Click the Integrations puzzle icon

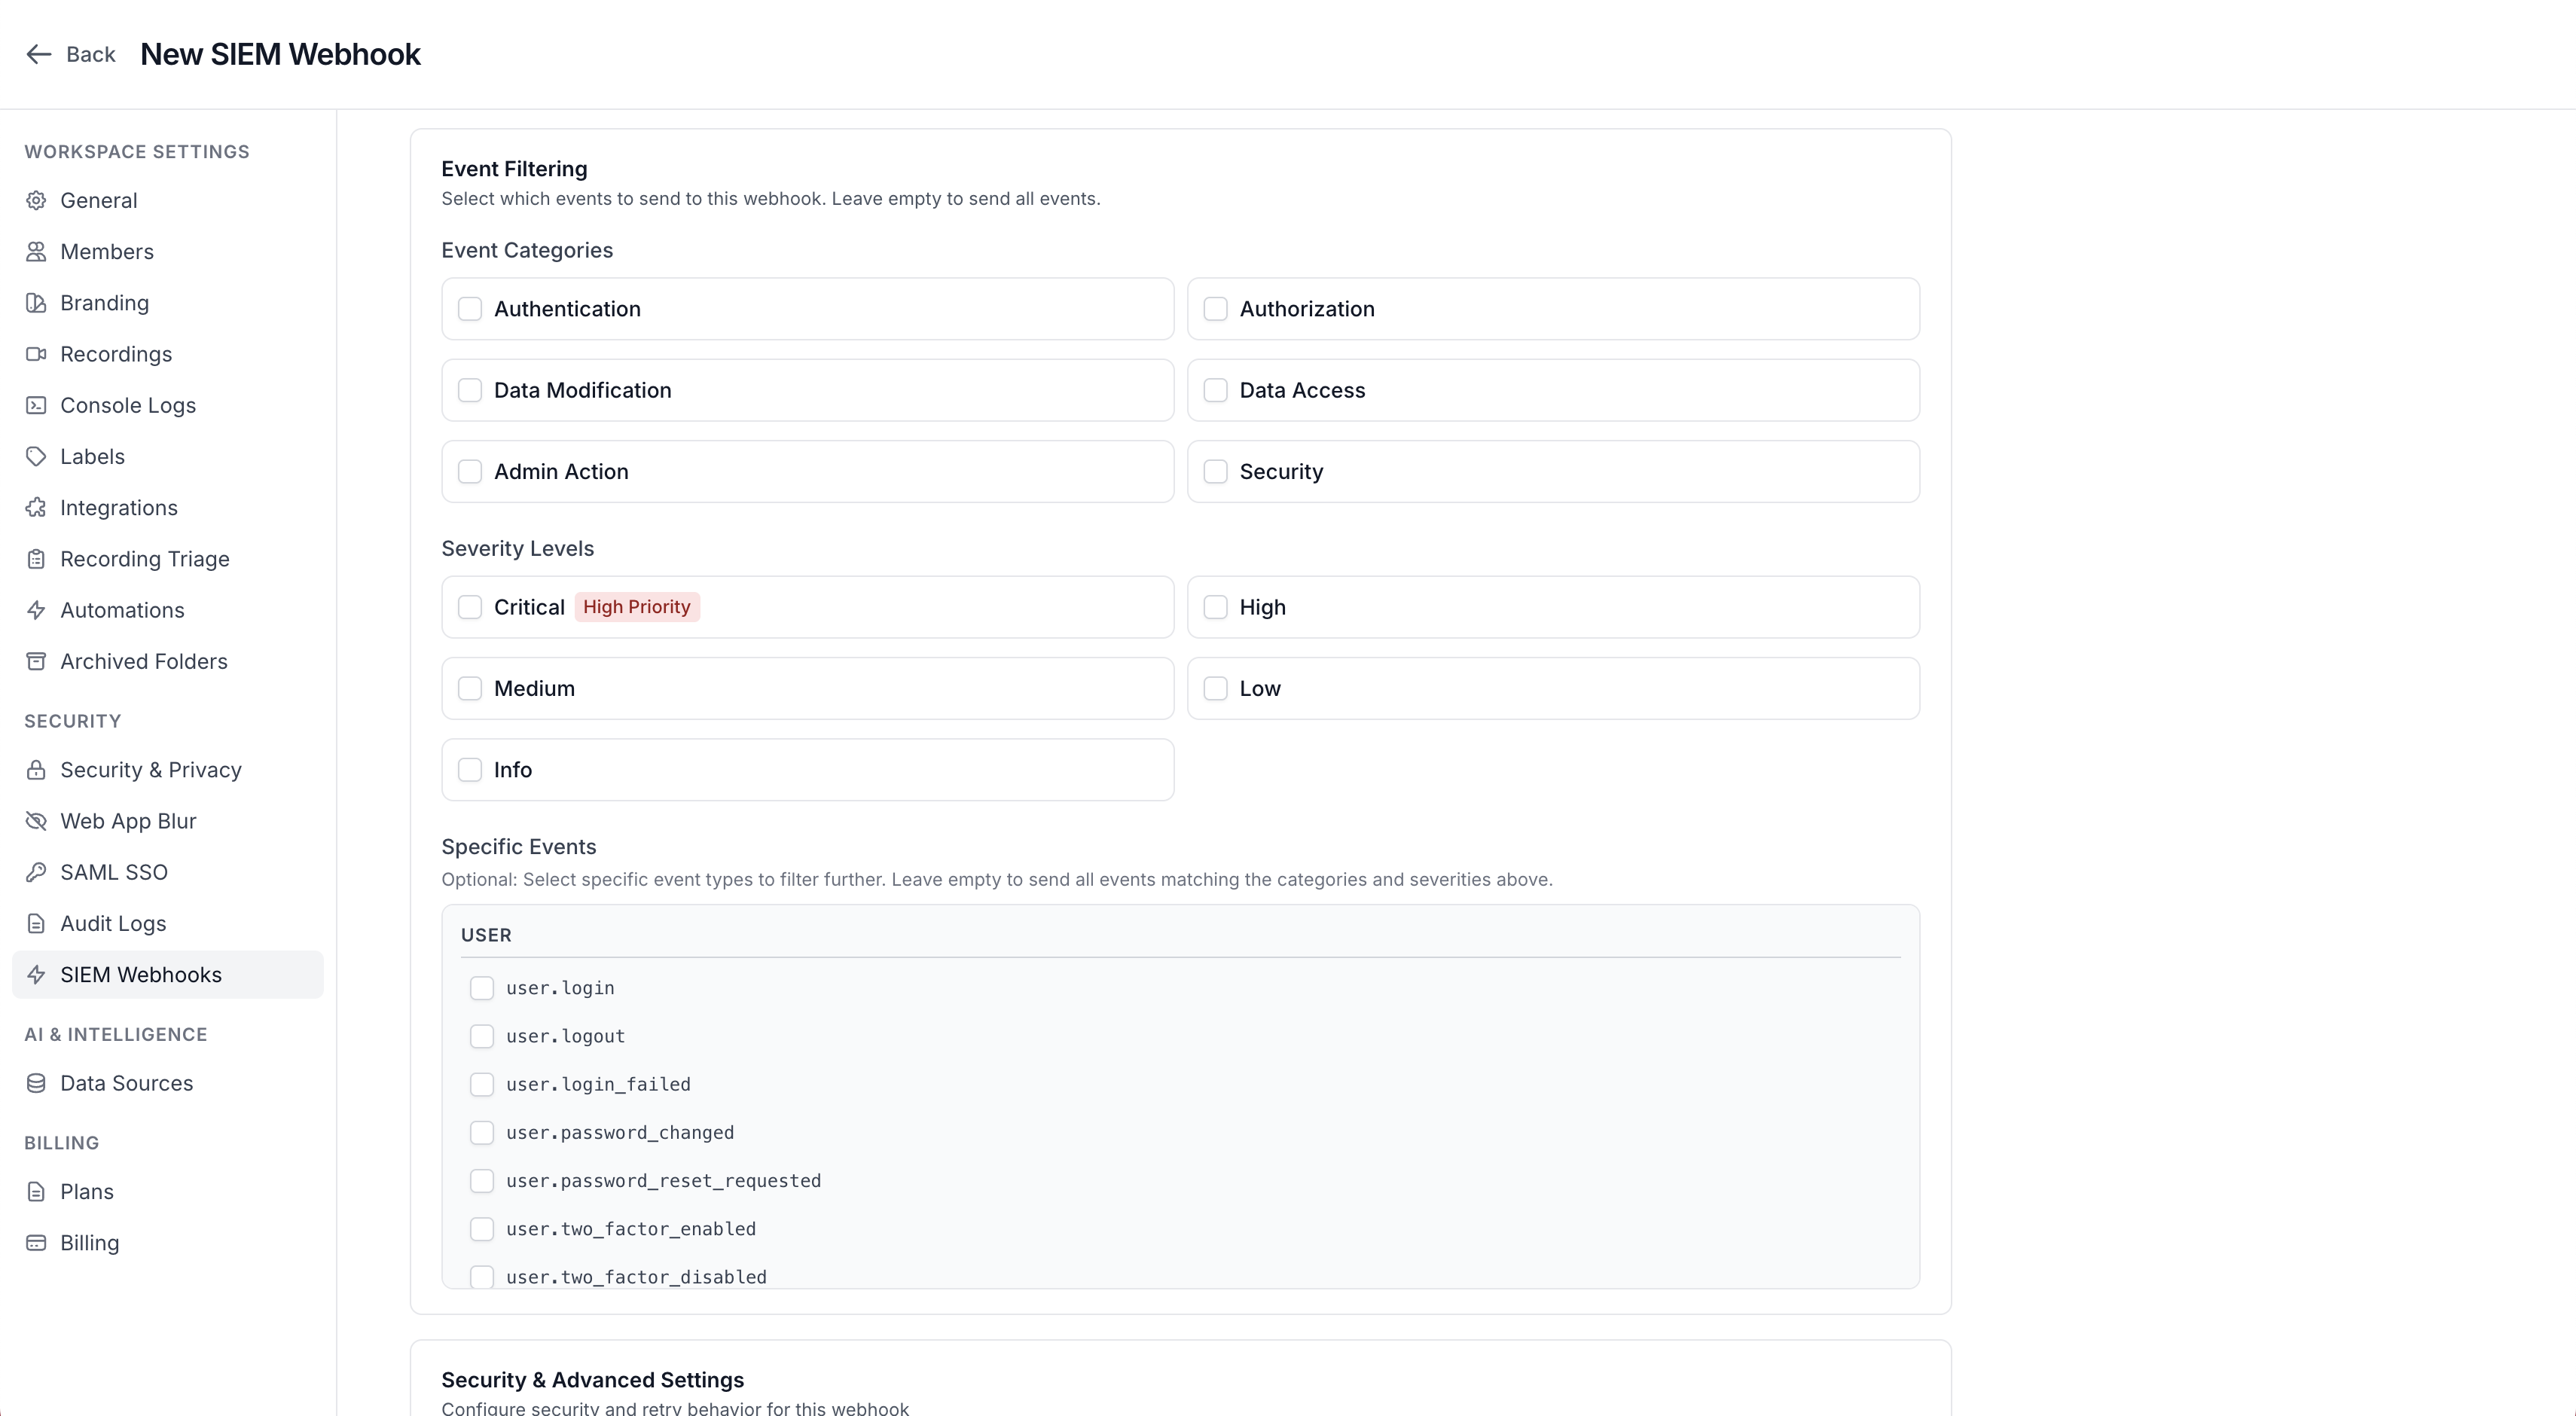point(36,507)
